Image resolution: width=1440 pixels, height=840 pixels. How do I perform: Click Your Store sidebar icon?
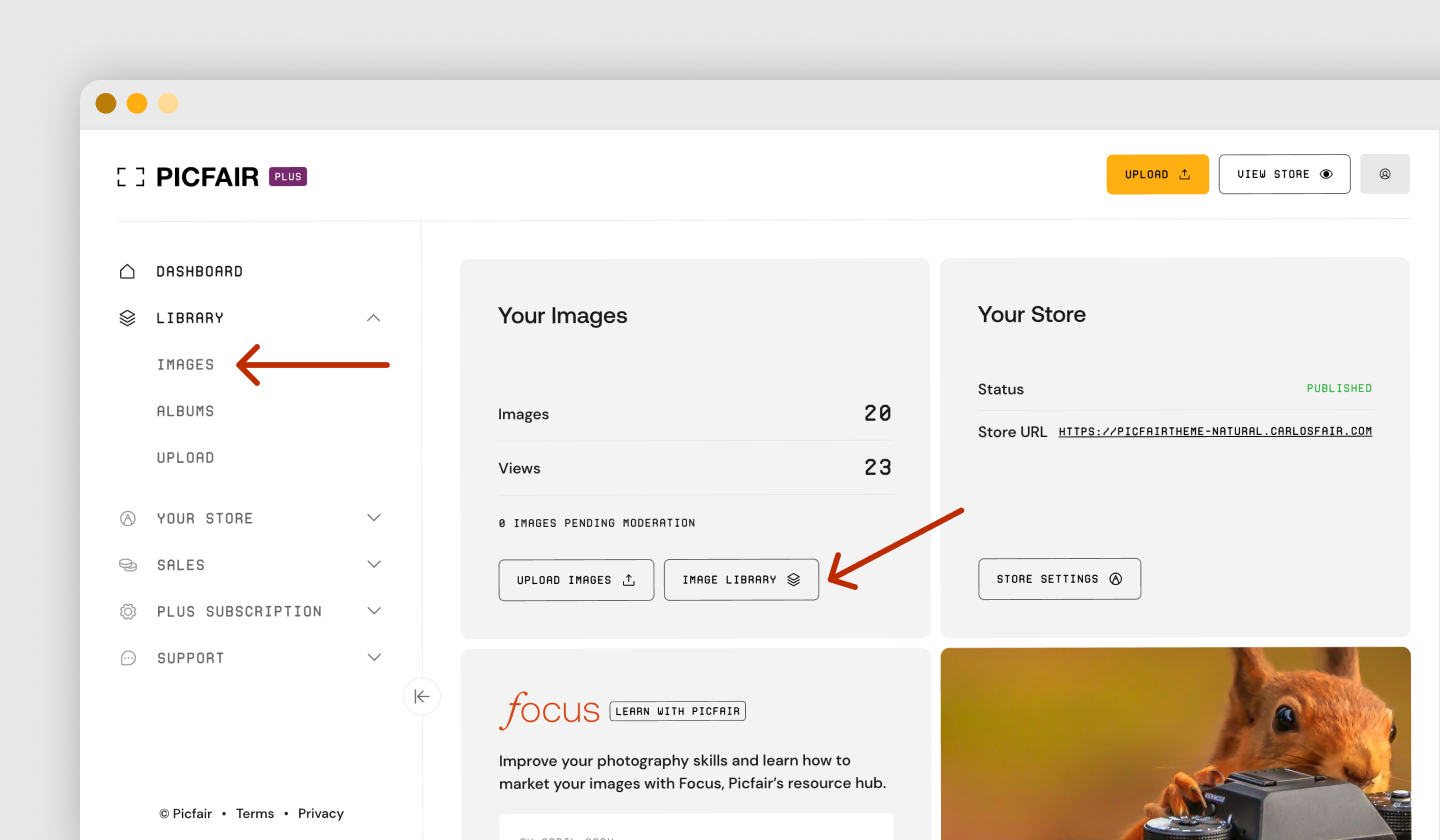tap(127, 518)
